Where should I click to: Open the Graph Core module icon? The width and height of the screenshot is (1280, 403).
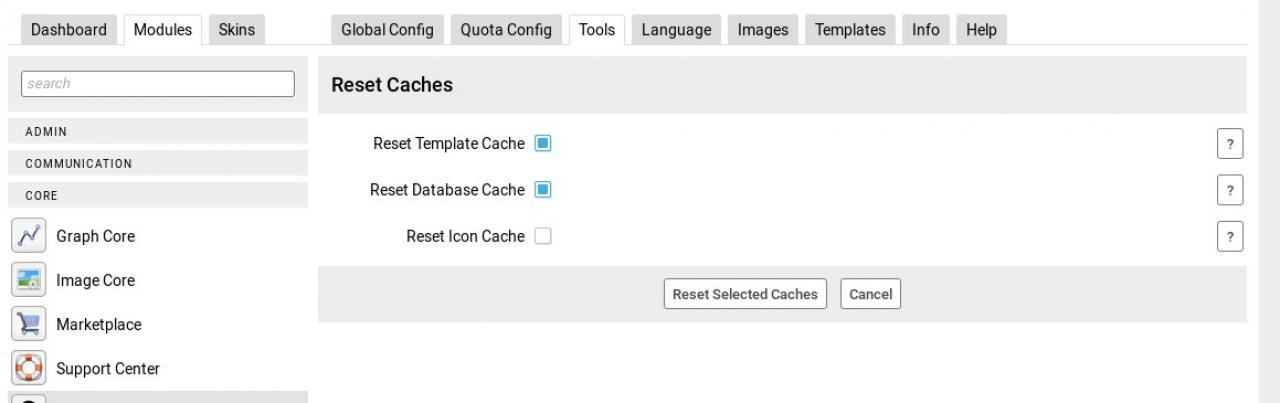(x=27, y=237)
